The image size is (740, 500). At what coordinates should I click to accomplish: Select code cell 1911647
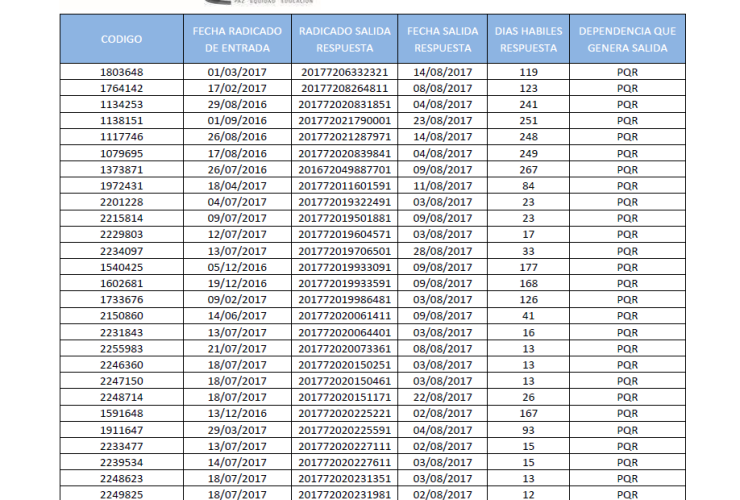pos(121,430)
